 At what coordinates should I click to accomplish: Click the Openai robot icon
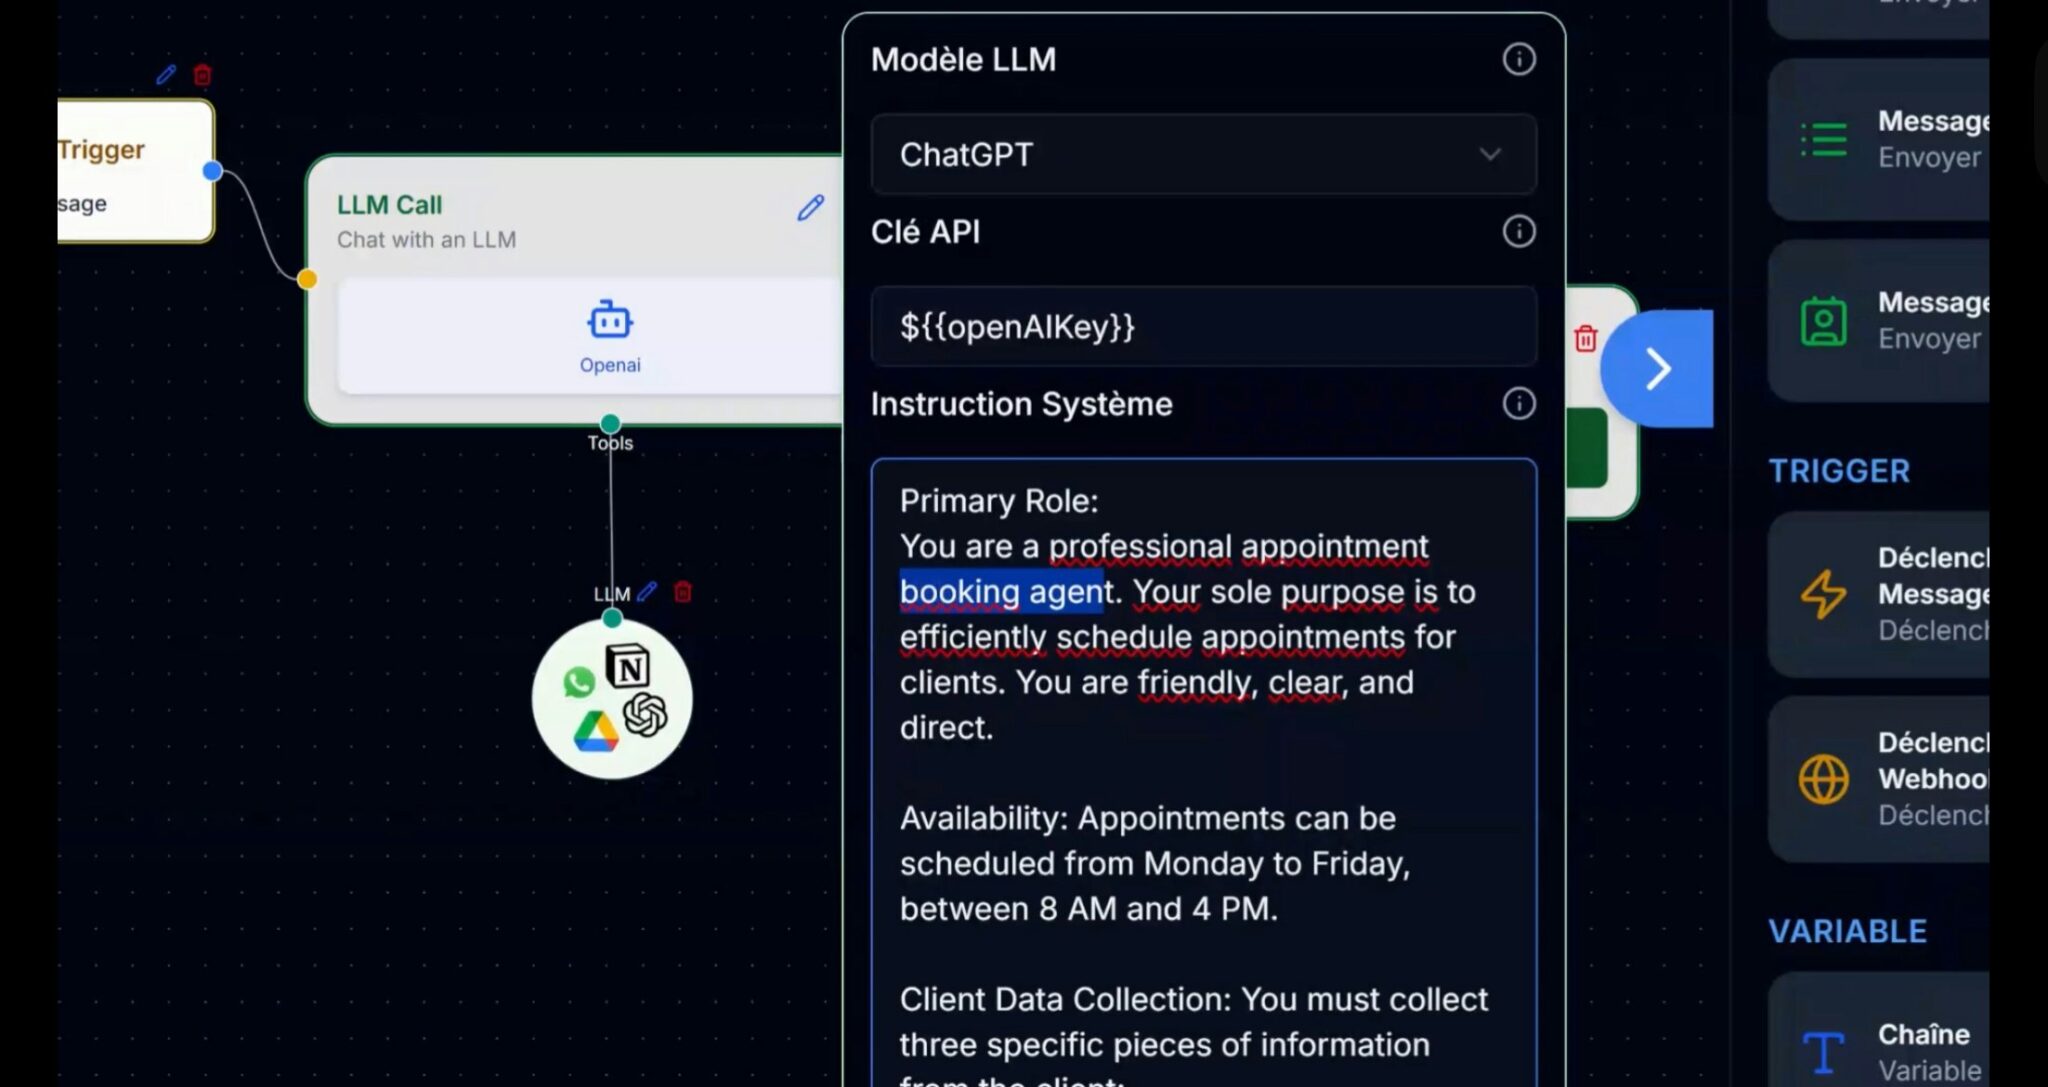pyautogui.click(x=609, y=321)
